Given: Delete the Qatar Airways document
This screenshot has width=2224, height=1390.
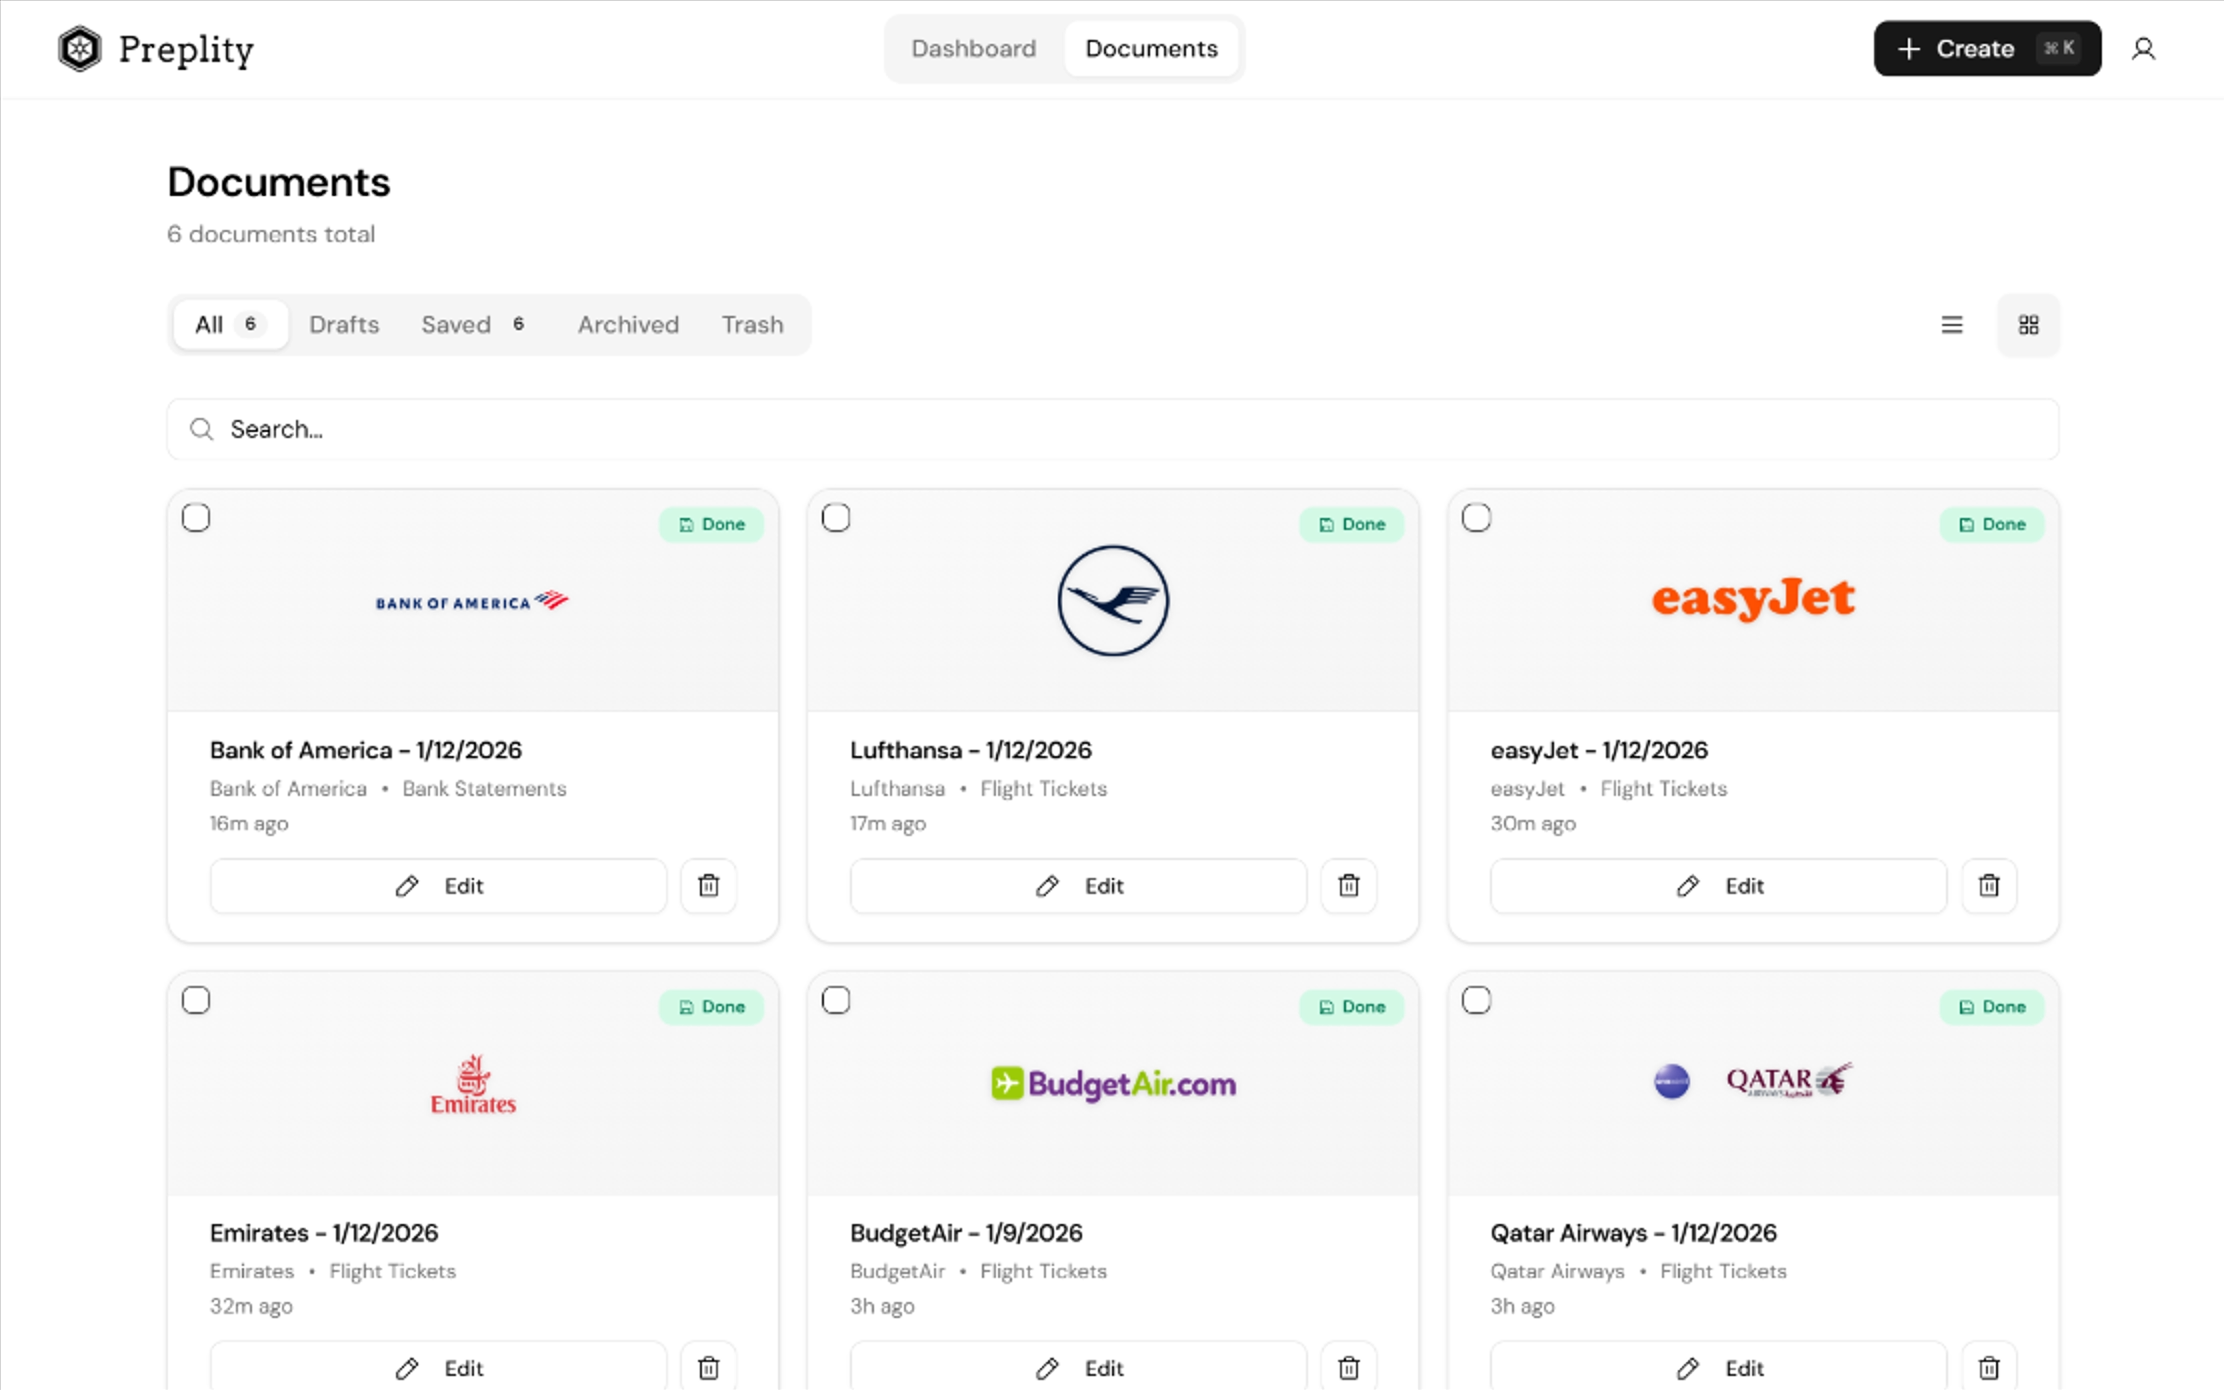Looking at the screenshot, I should point(1988,1367).
